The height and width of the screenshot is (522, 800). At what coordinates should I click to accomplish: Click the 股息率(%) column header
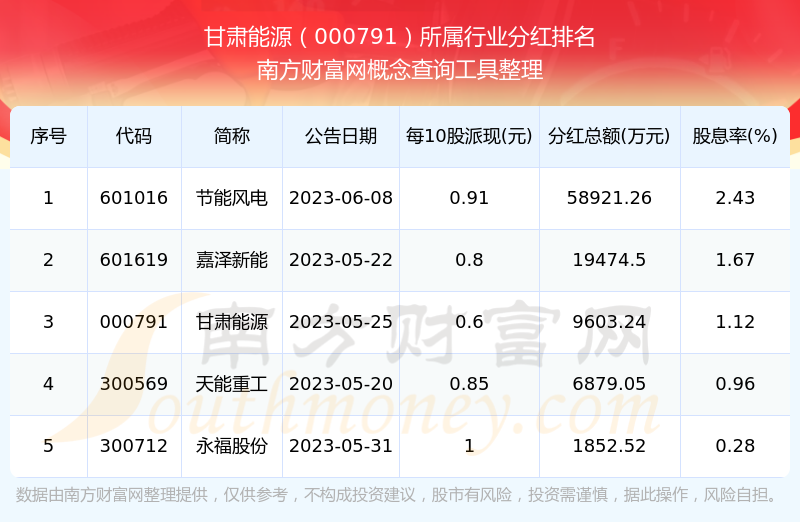pyautogui.click(x=735, y=136)
